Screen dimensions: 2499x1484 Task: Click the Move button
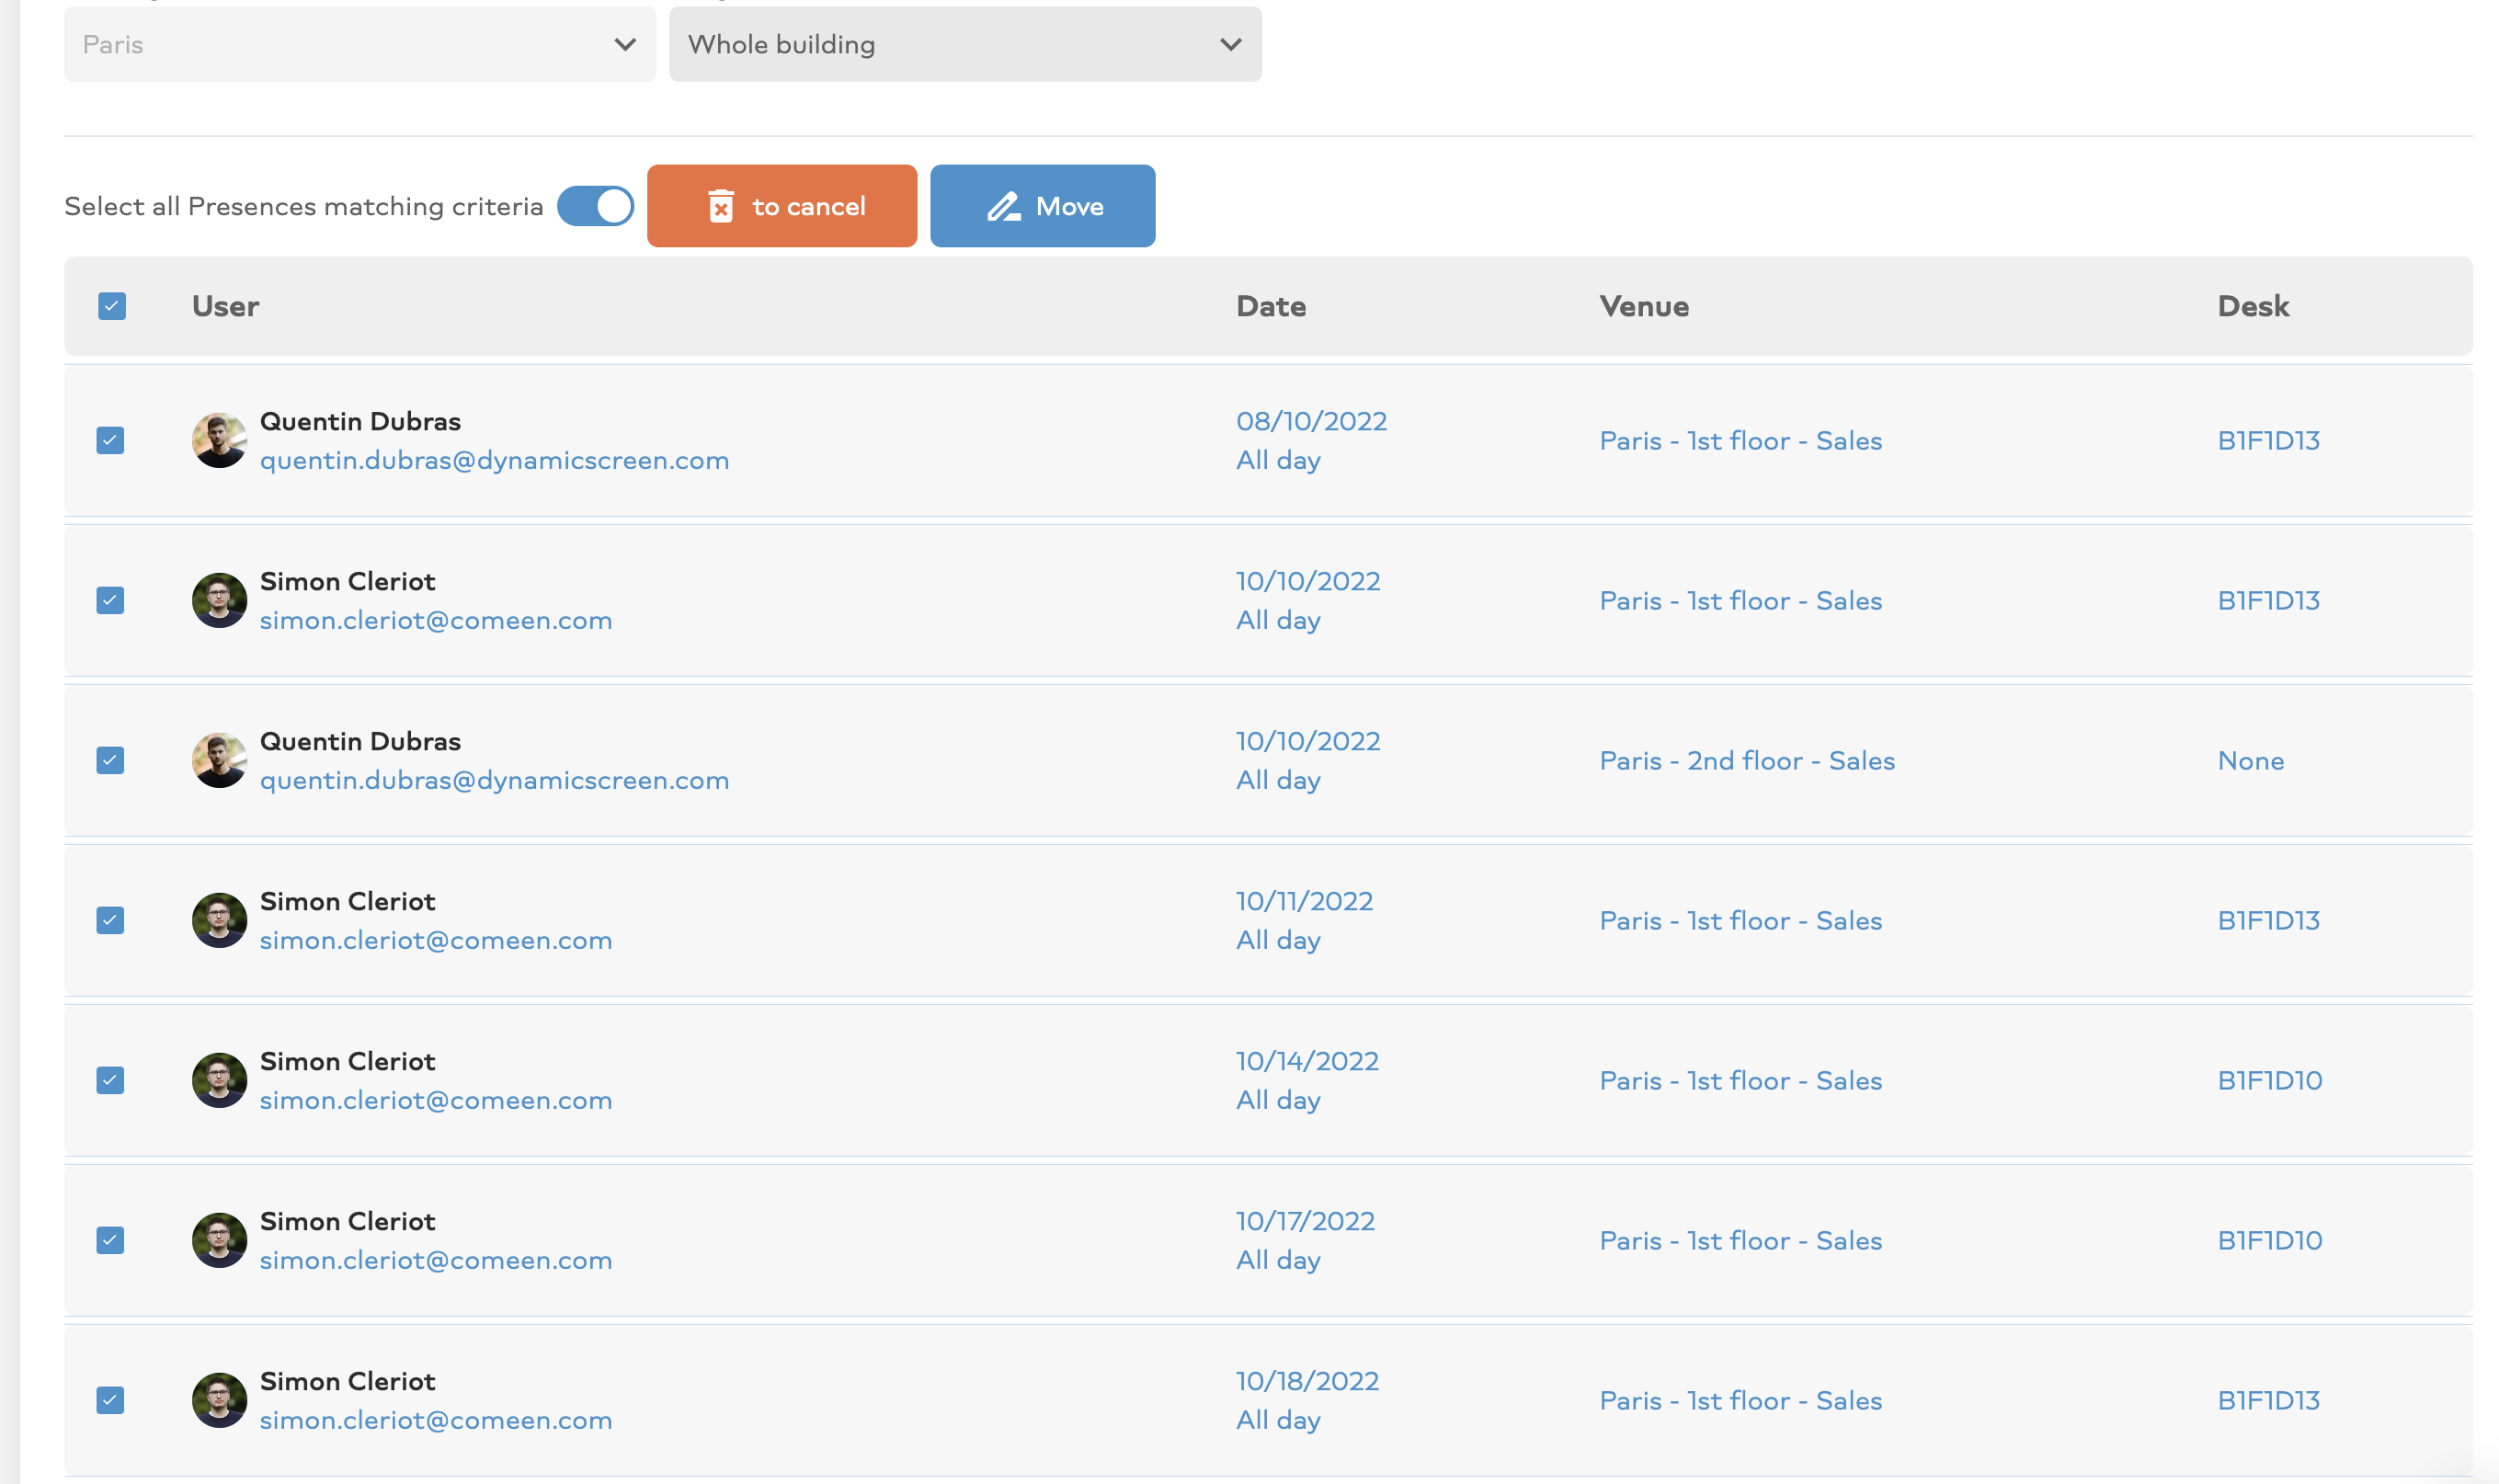tap(1042, 206)
